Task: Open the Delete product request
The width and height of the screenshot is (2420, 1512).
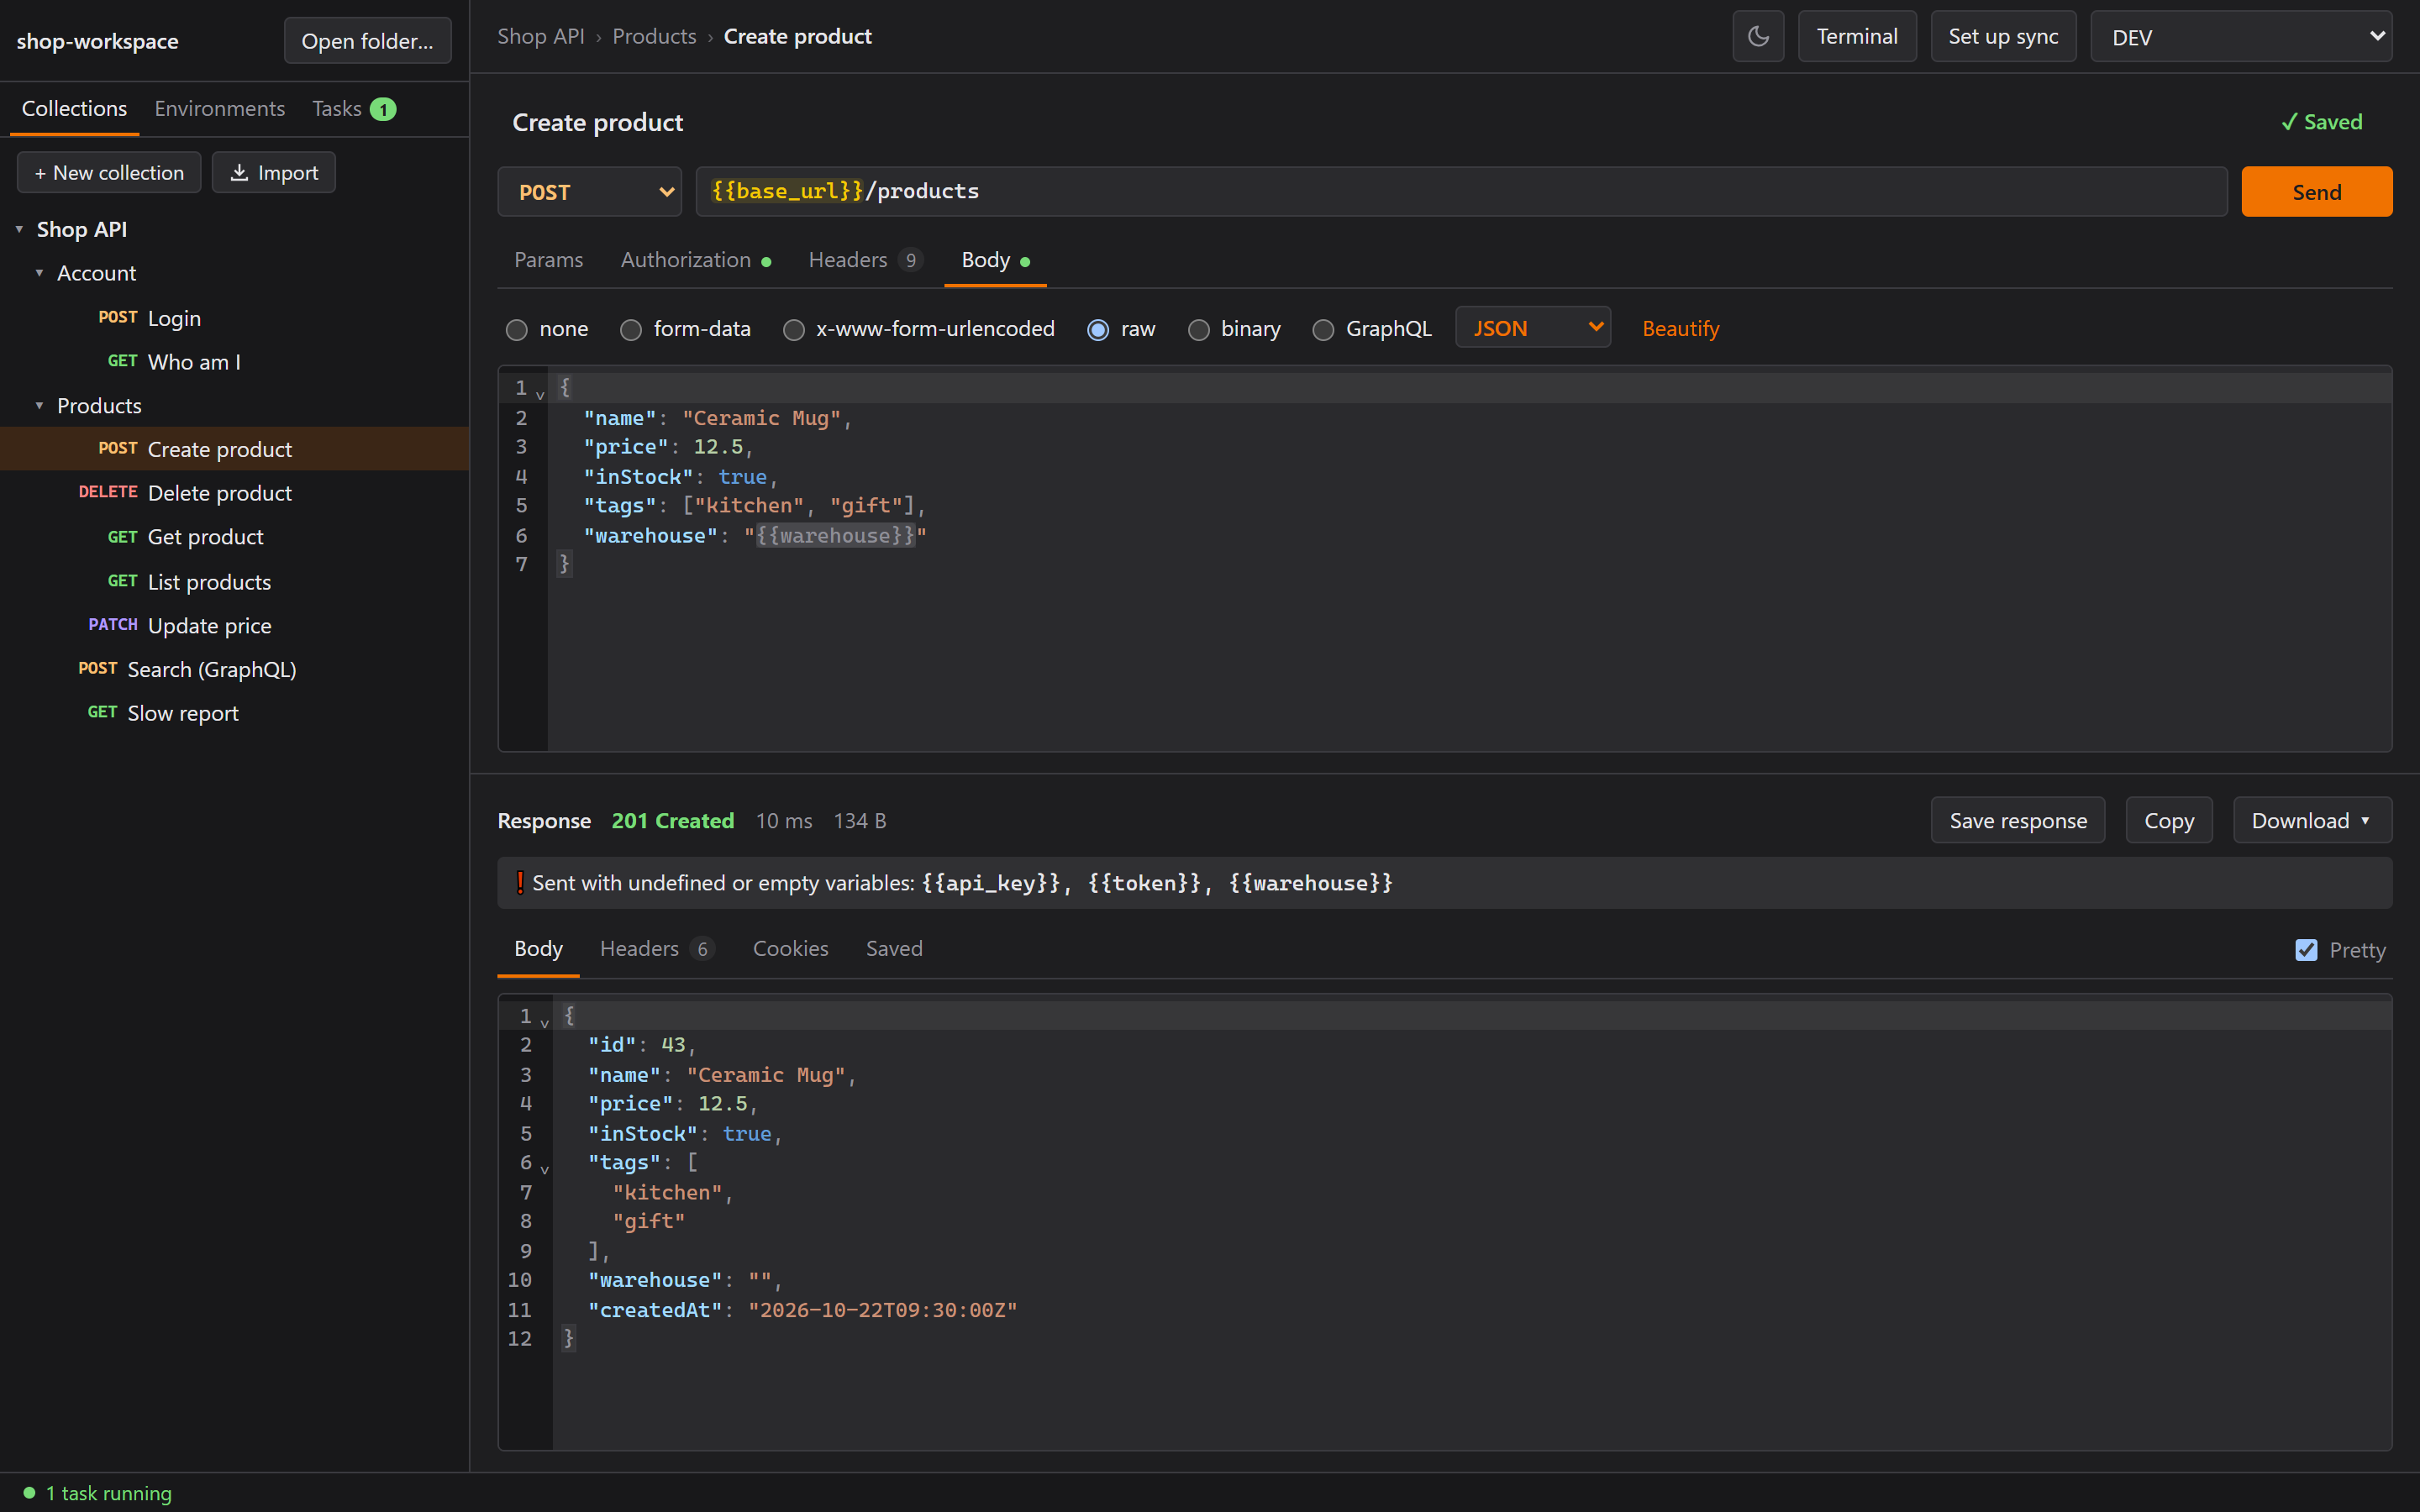Action: click(x=234, y=493)
